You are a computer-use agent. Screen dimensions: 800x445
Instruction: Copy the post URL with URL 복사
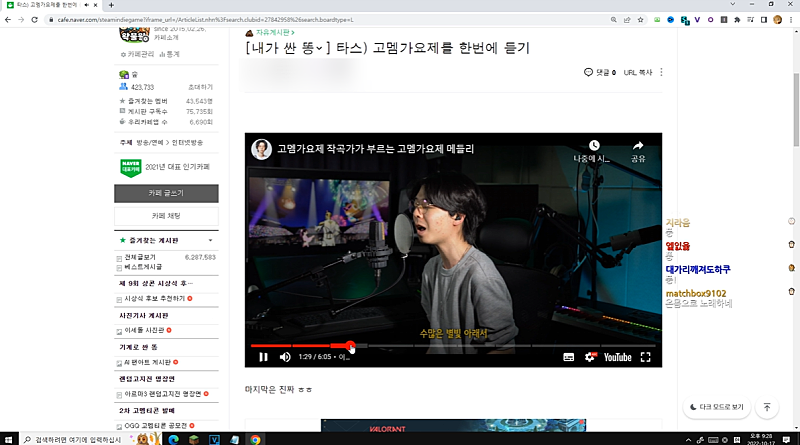[x=638, y=72]
